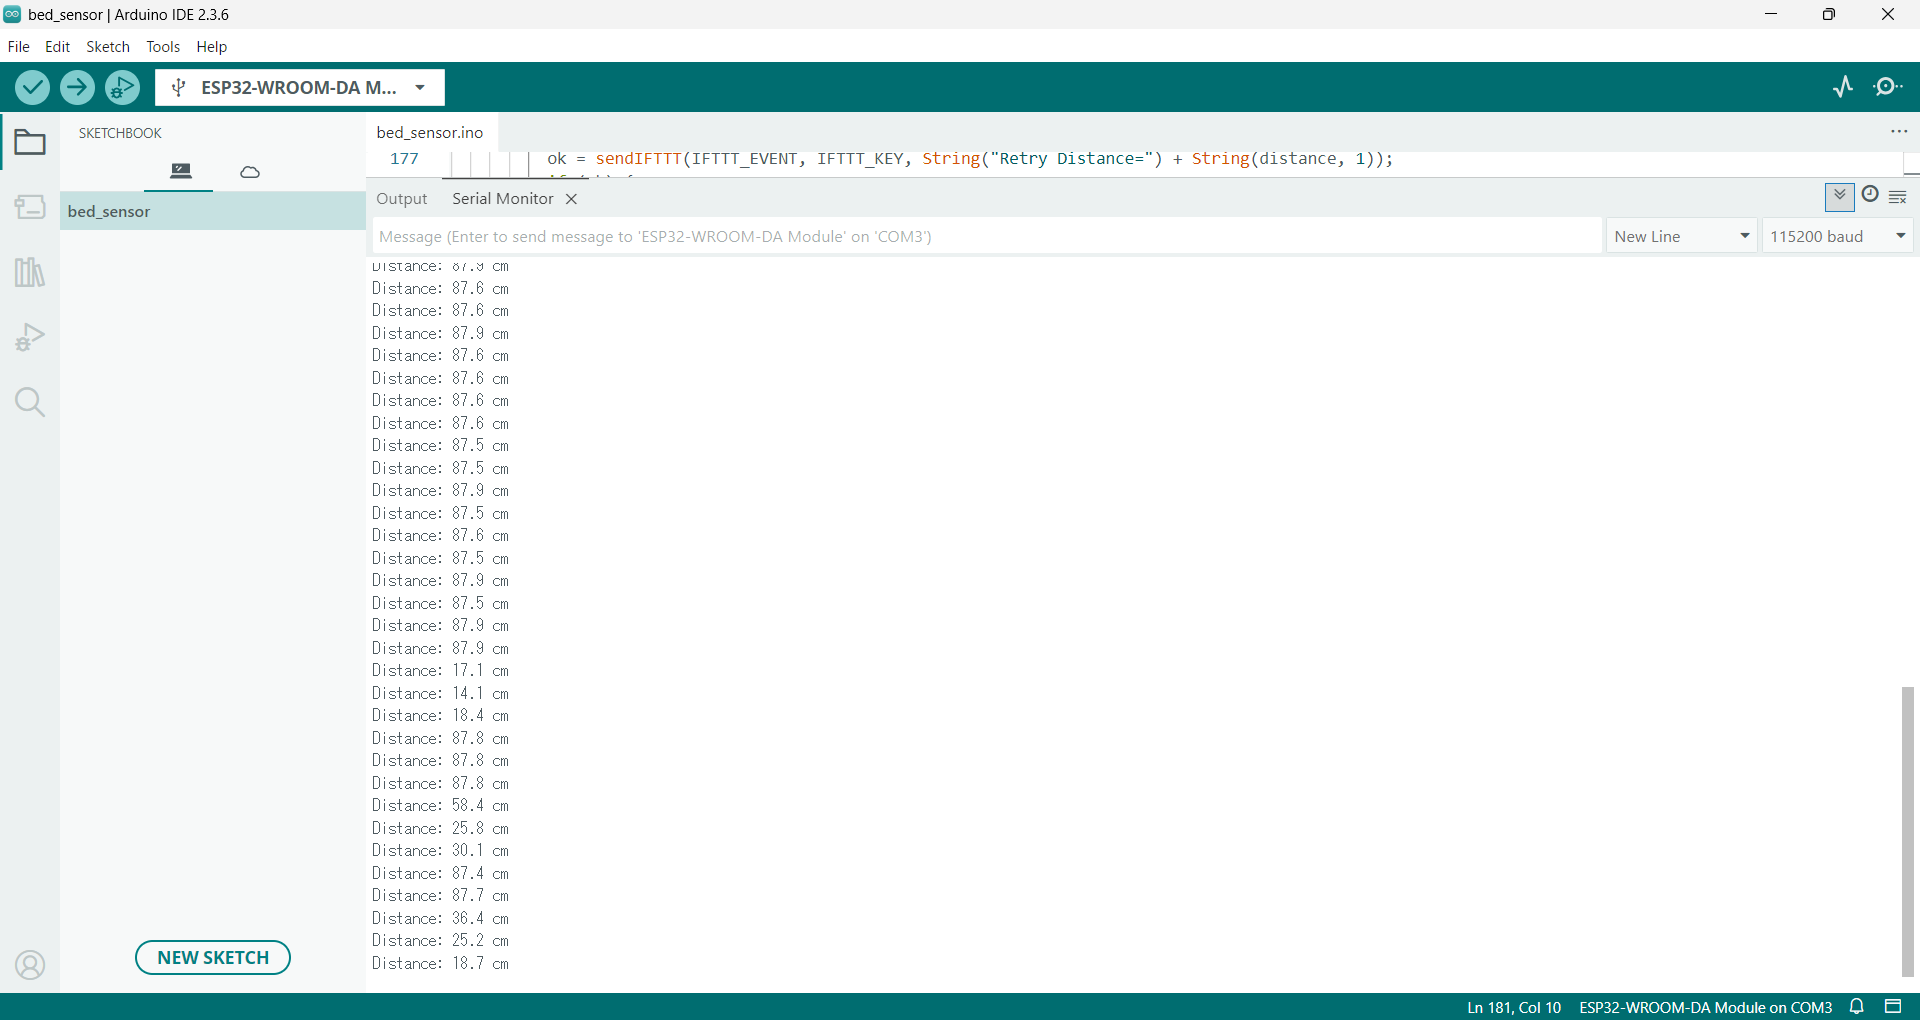Open the 115200 baud rate dropdown

[1838, 237]
